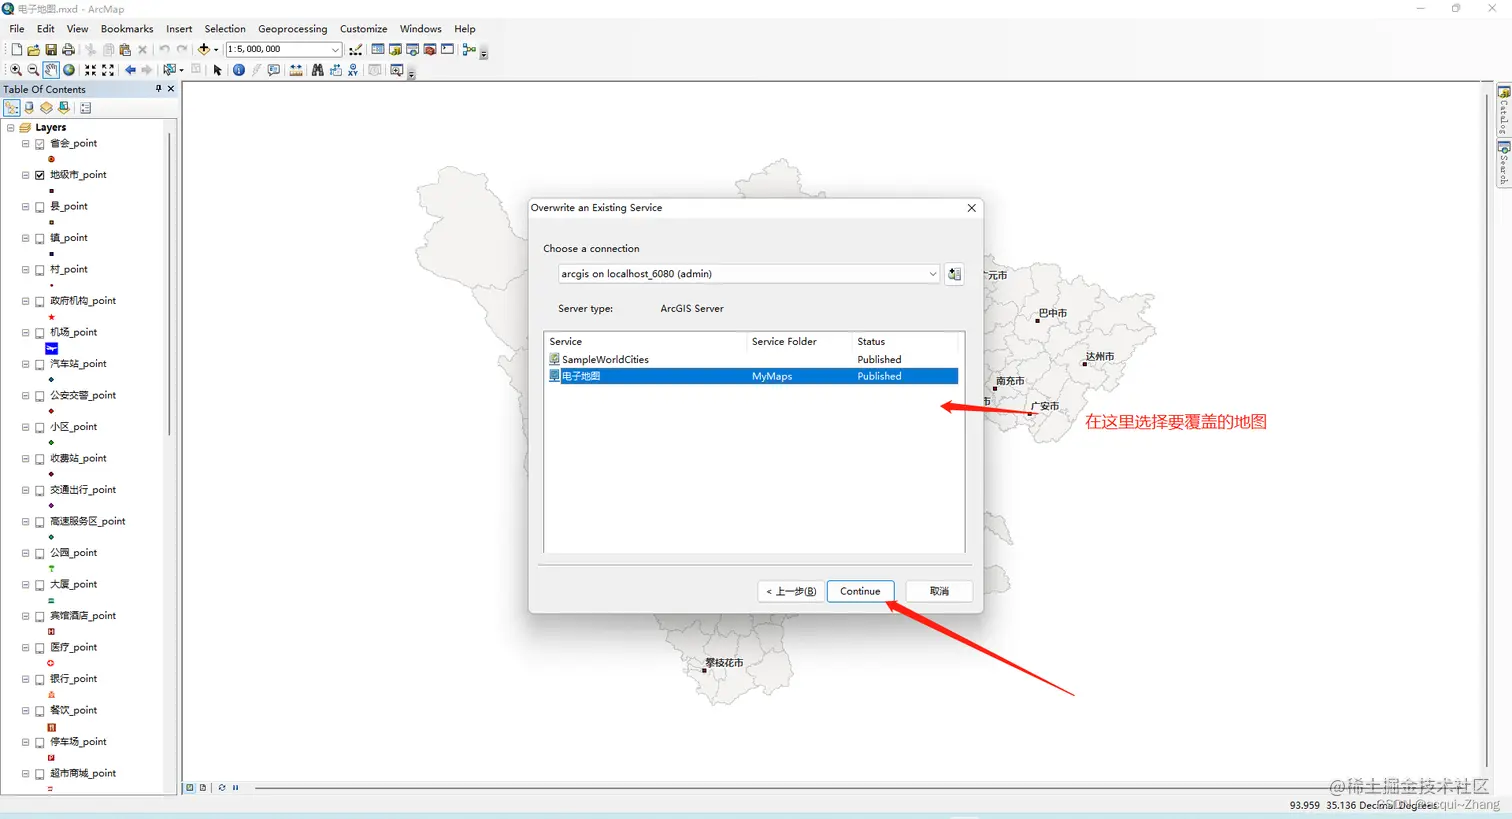
Task: Open a map document from folder icon
Action: tap(33, 49)
